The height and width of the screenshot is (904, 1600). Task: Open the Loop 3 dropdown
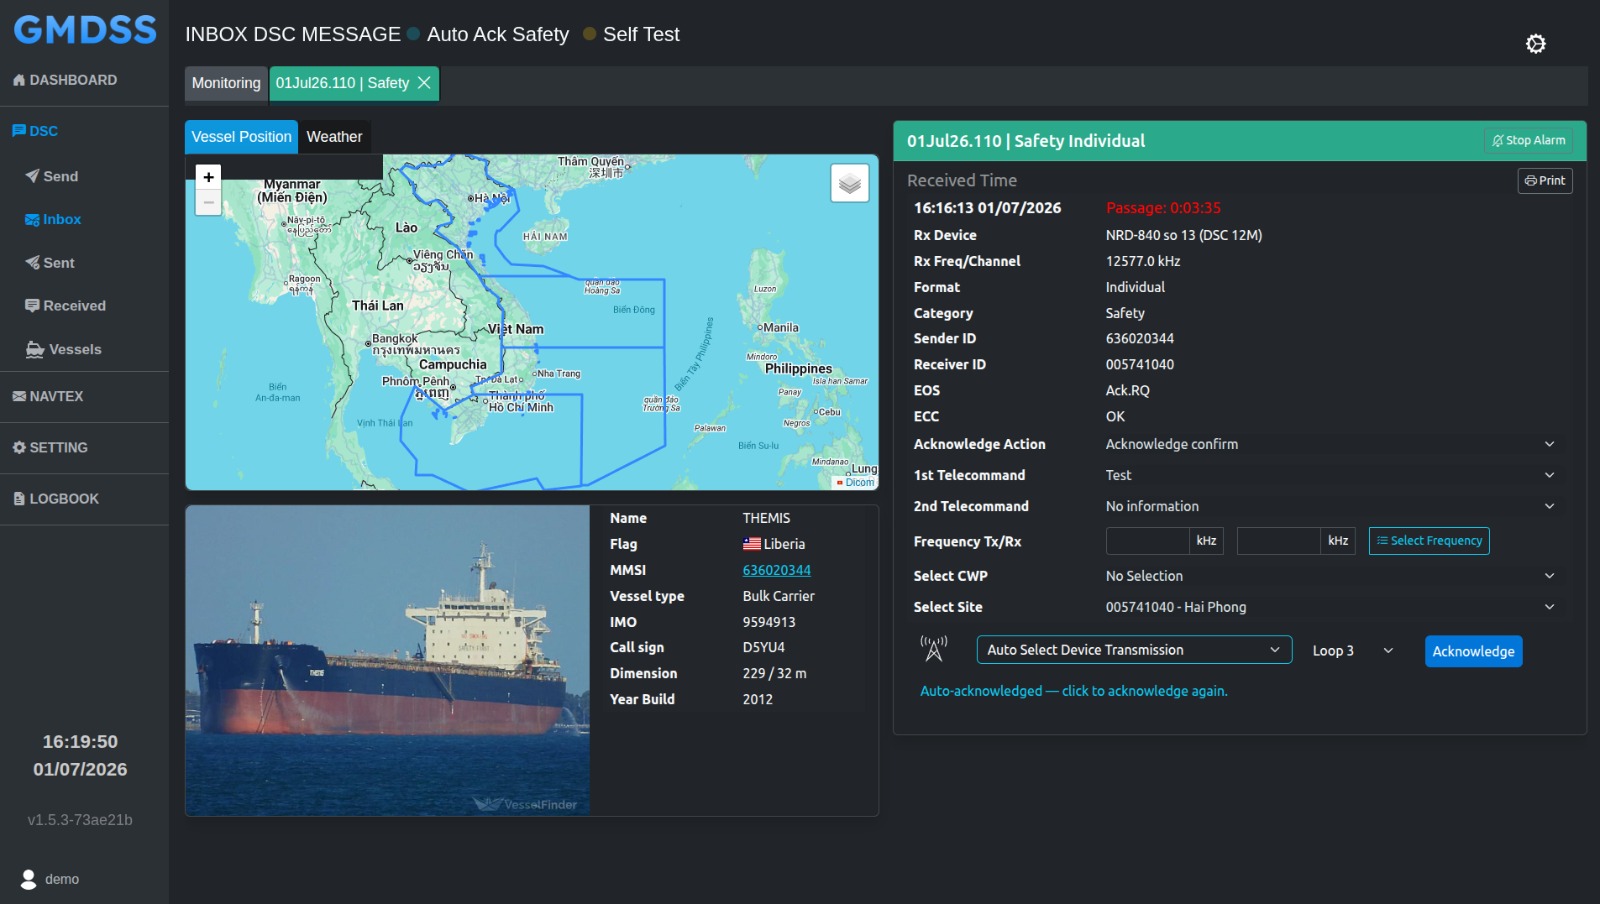(1353, 651)
